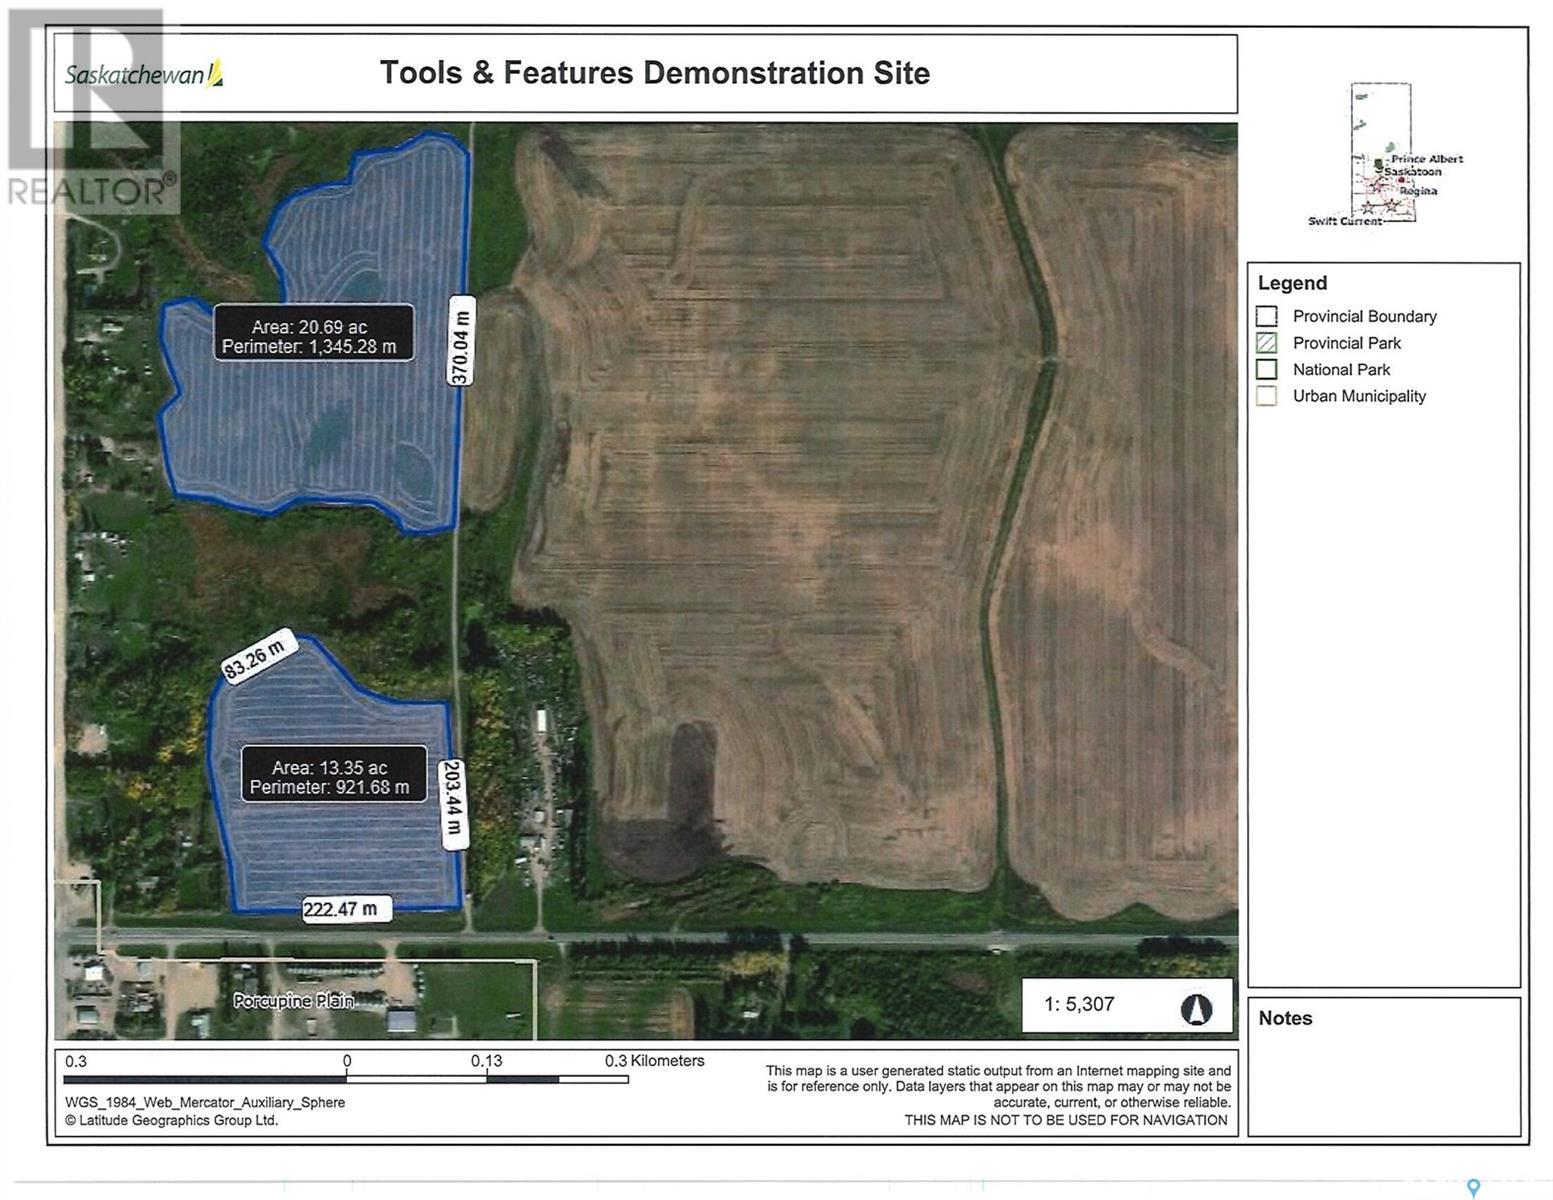
Task: Click the Urban Municipality legend symbol
Action: click(x=1267, y=396)
